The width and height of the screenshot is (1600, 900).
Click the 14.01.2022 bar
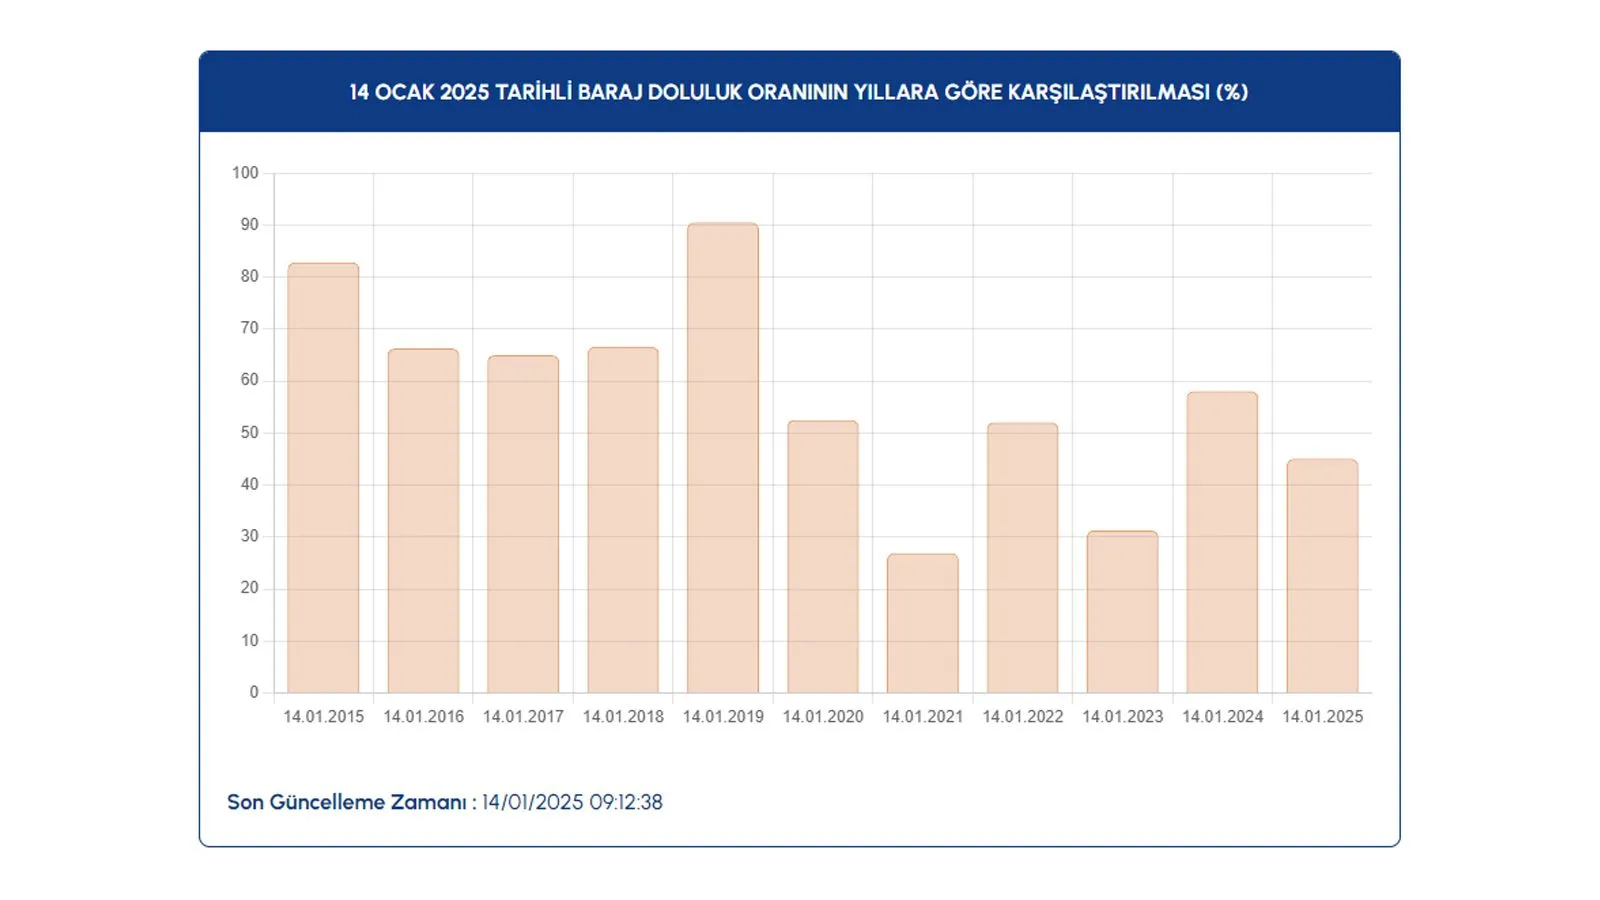coord(1023,558)
